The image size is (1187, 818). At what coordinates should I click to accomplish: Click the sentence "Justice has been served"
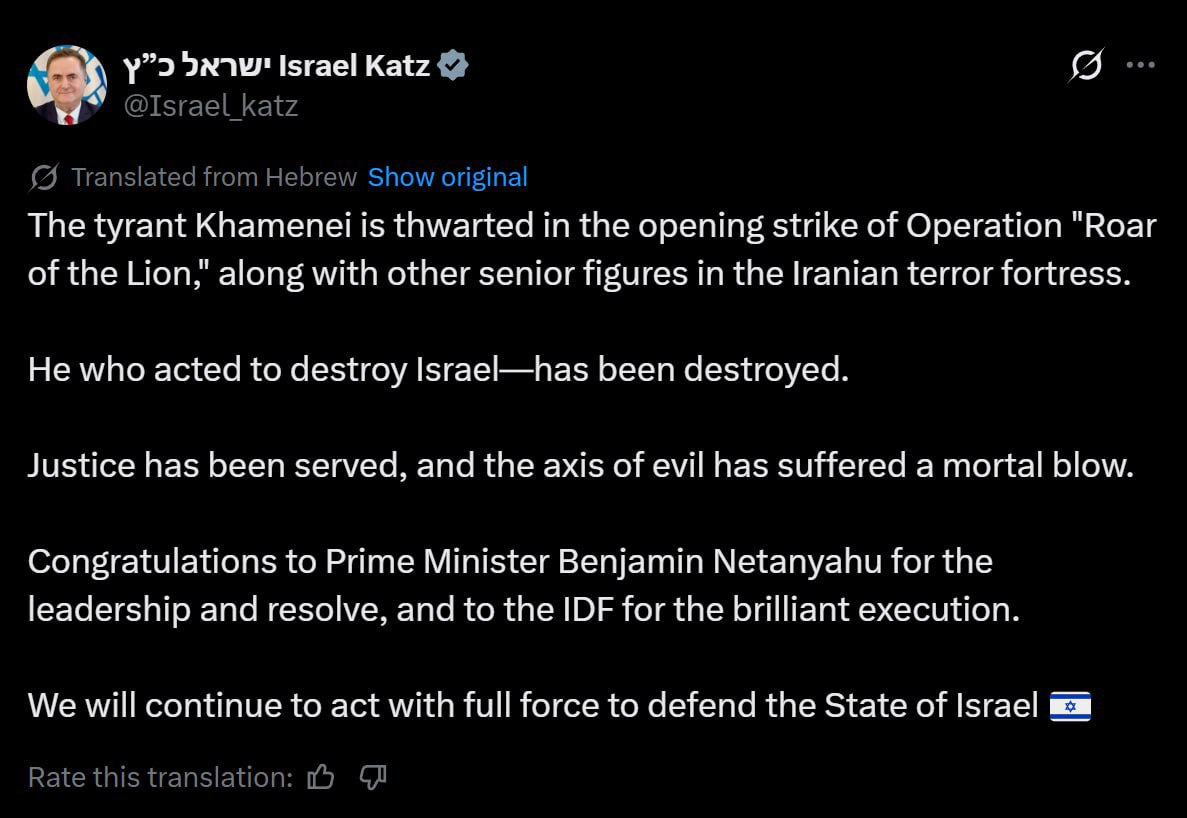pyautogui.click(x=580, y=466)
